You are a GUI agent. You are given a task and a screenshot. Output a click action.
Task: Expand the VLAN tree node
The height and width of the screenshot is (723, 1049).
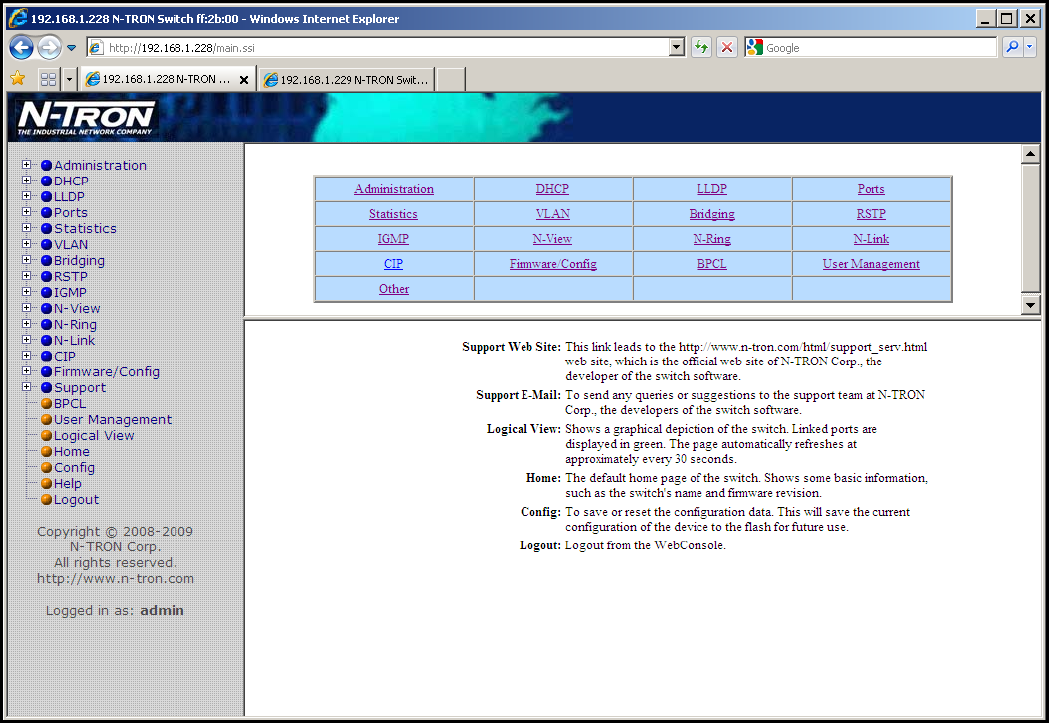tap(27, 244)
